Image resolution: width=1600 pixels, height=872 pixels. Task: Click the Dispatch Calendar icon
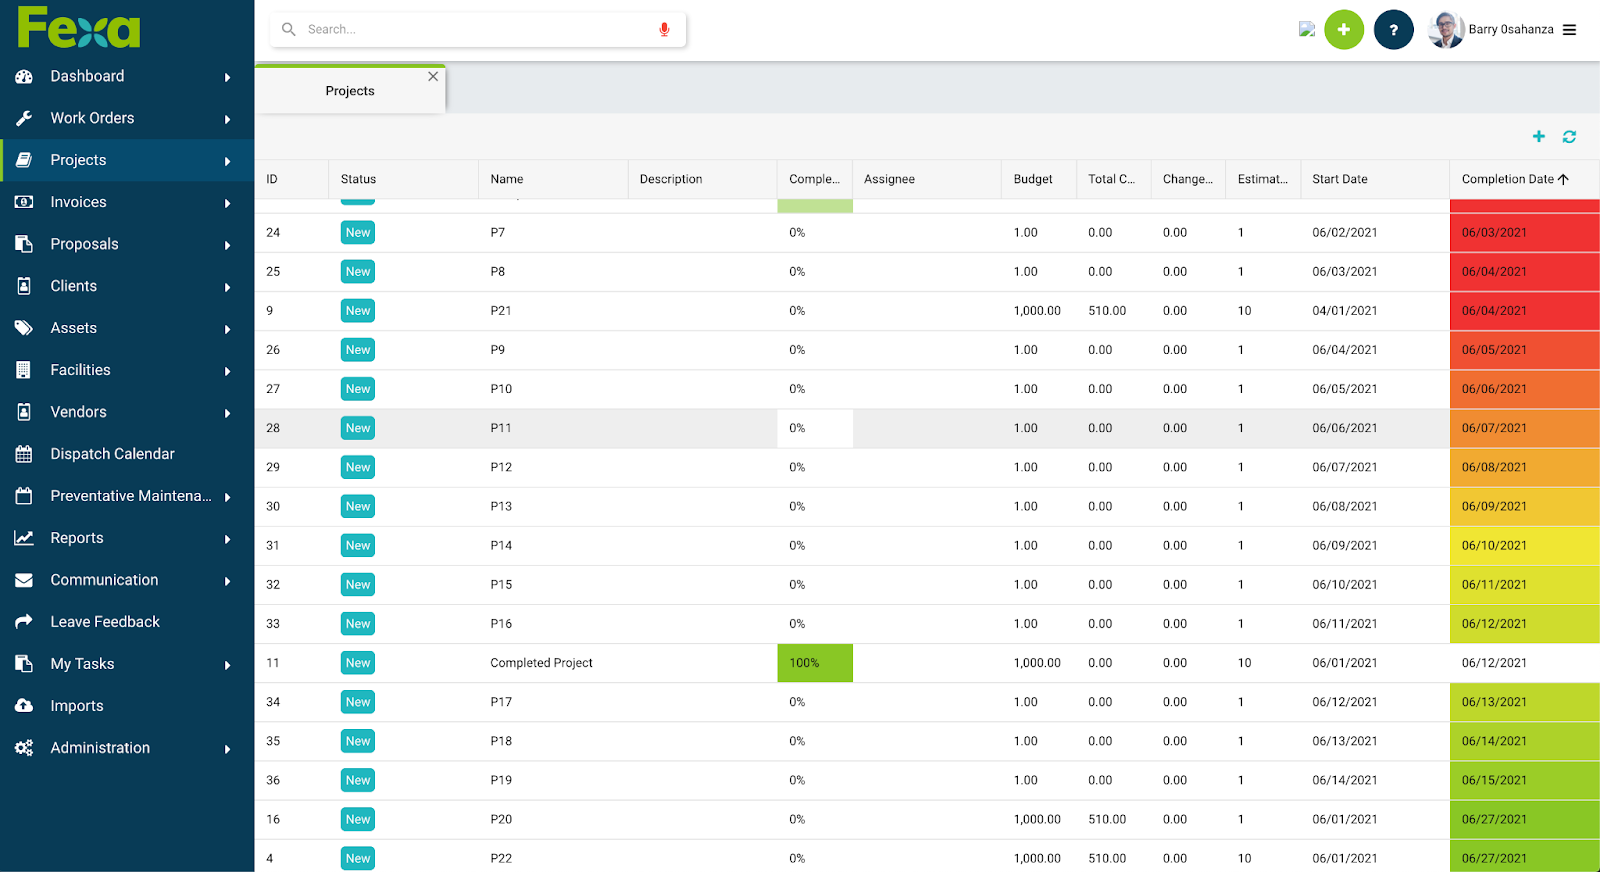click(x=24, y=454)
